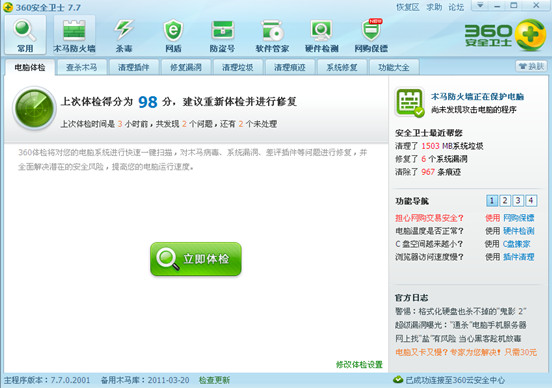
Task: Click 木马防火墙正在保护电脑 heading
Action: point(478,96)
